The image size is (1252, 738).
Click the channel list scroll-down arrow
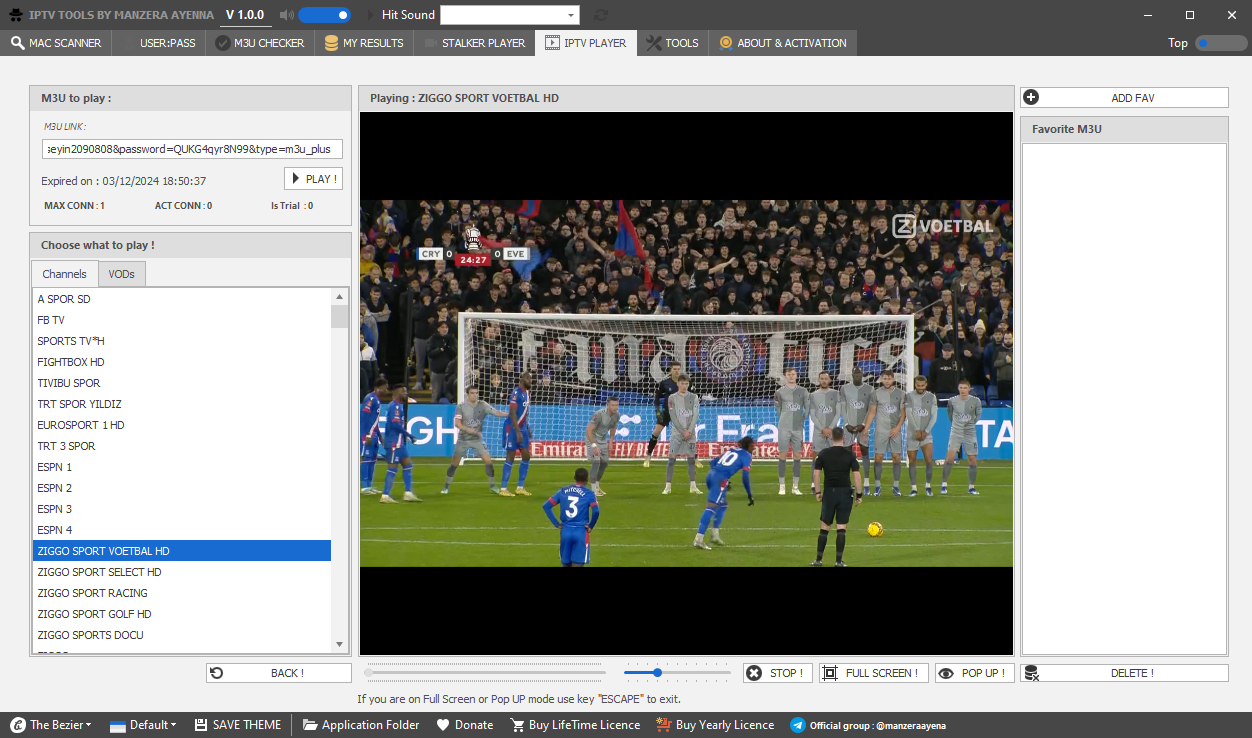tap(340, 644)
